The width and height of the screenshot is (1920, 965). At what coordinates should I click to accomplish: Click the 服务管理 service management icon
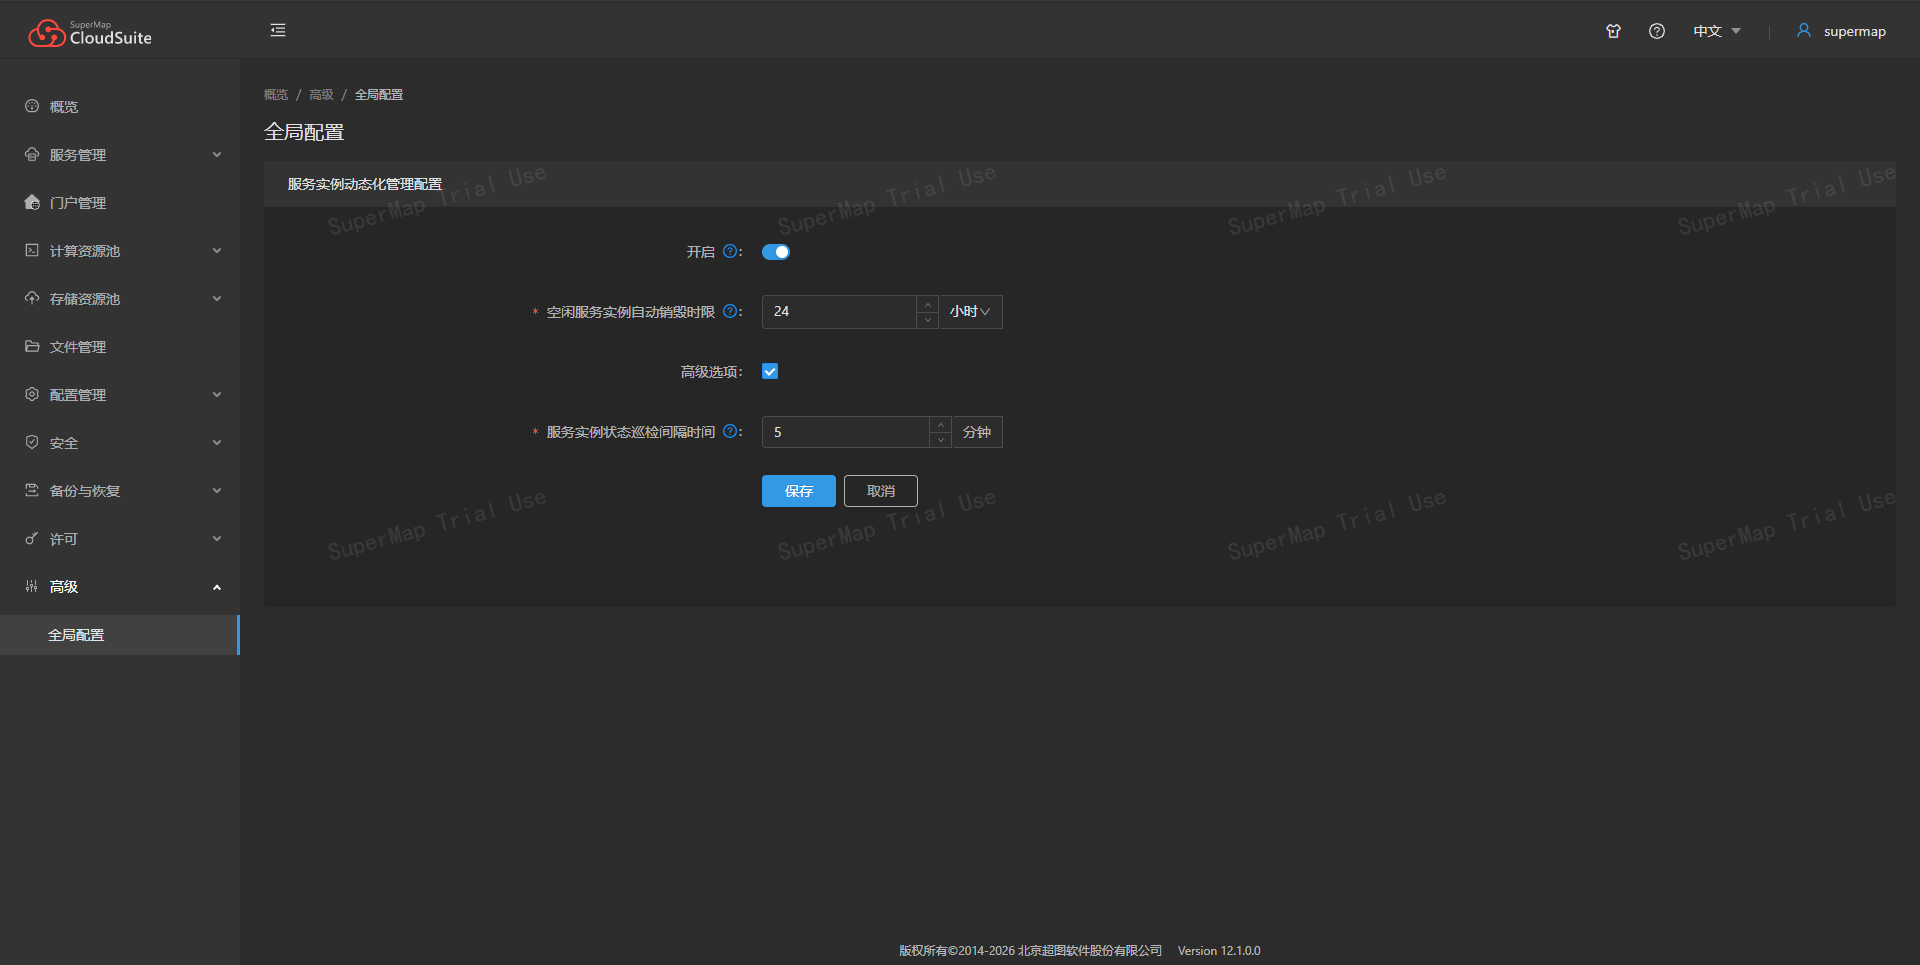pyautogui.click(x=31, y=154)
